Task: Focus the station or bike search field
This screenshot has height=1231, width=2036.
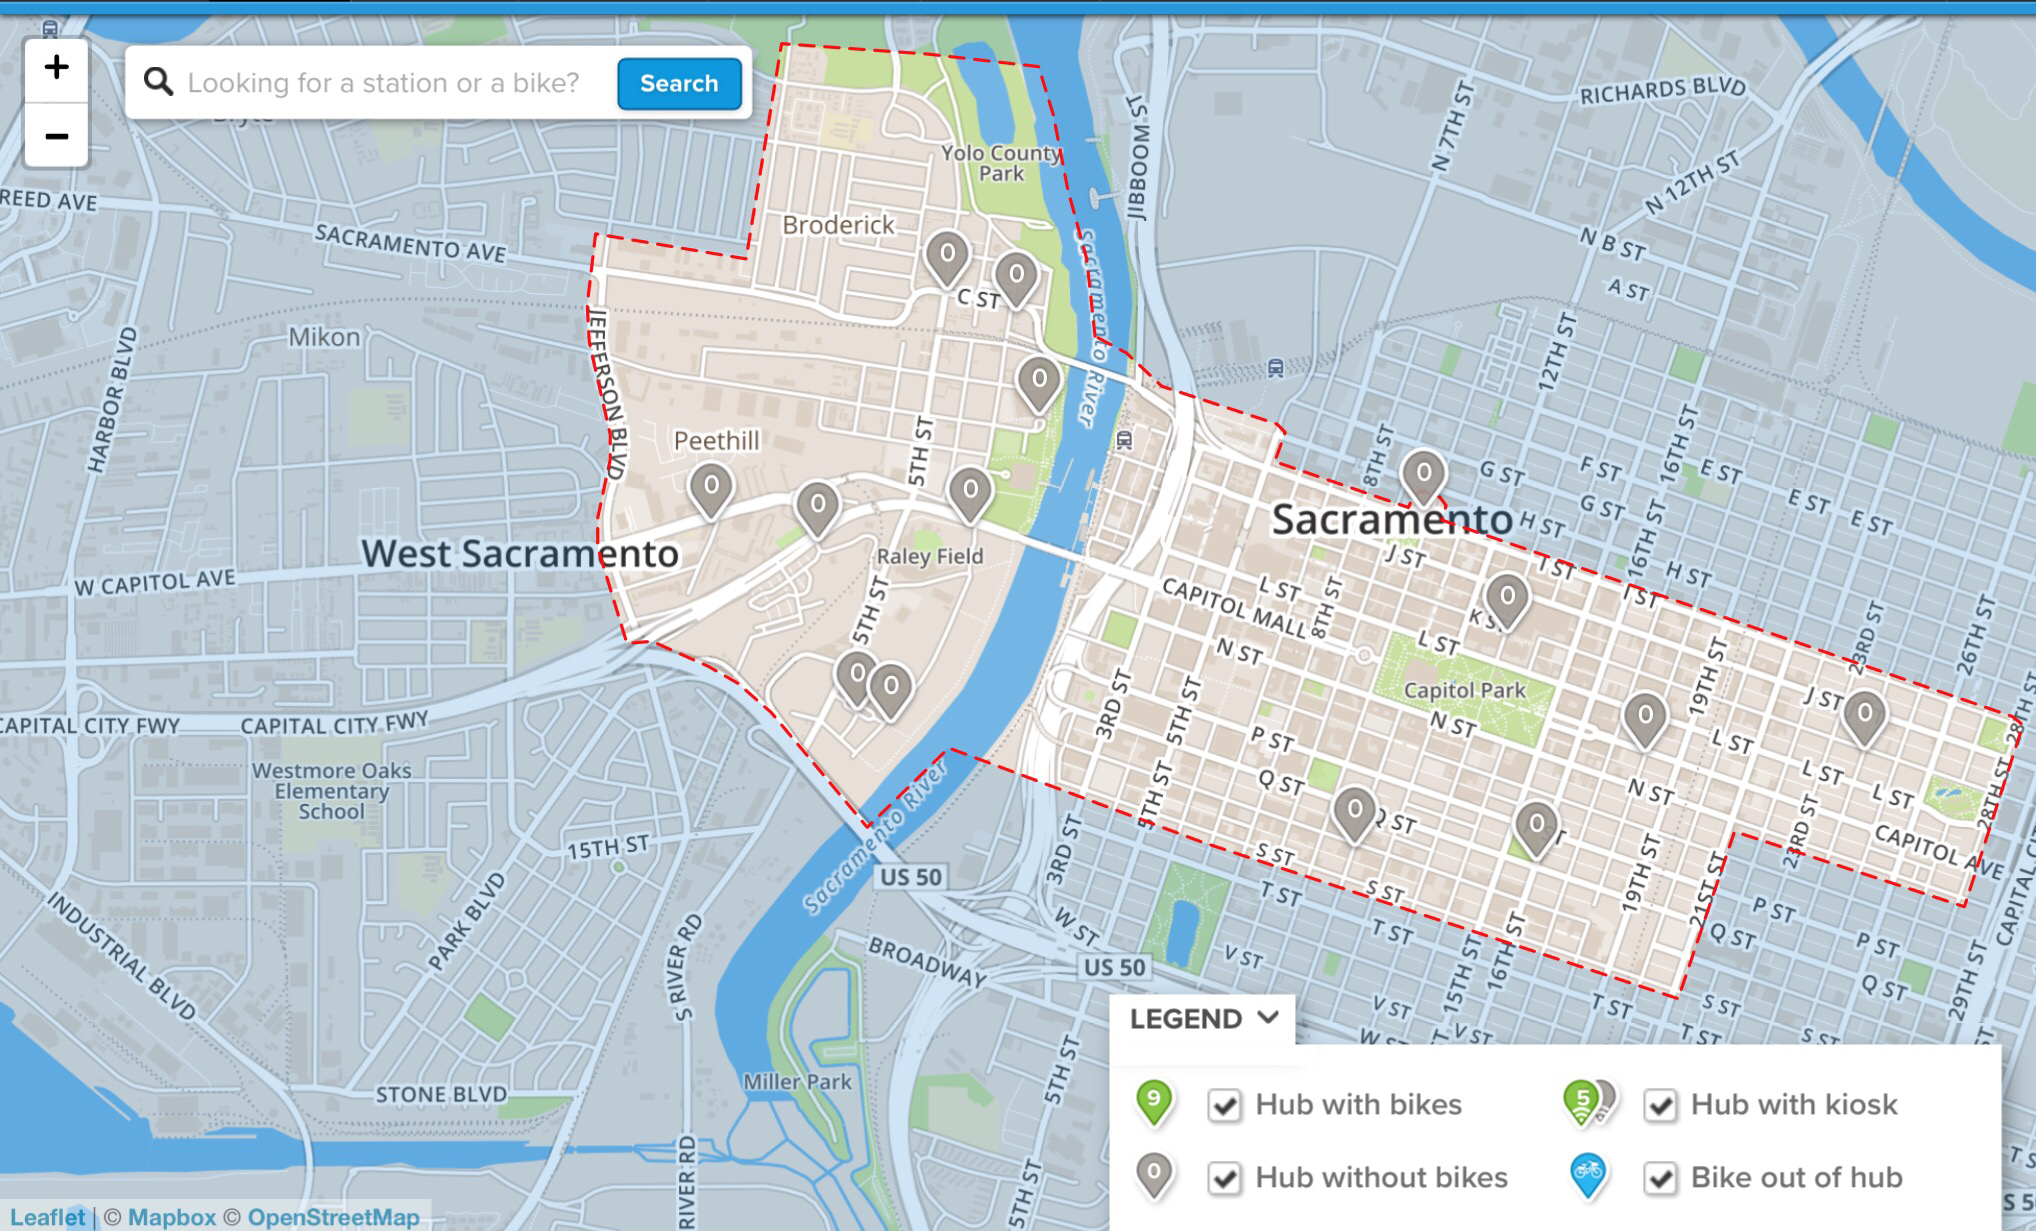Action: (385, 83)
